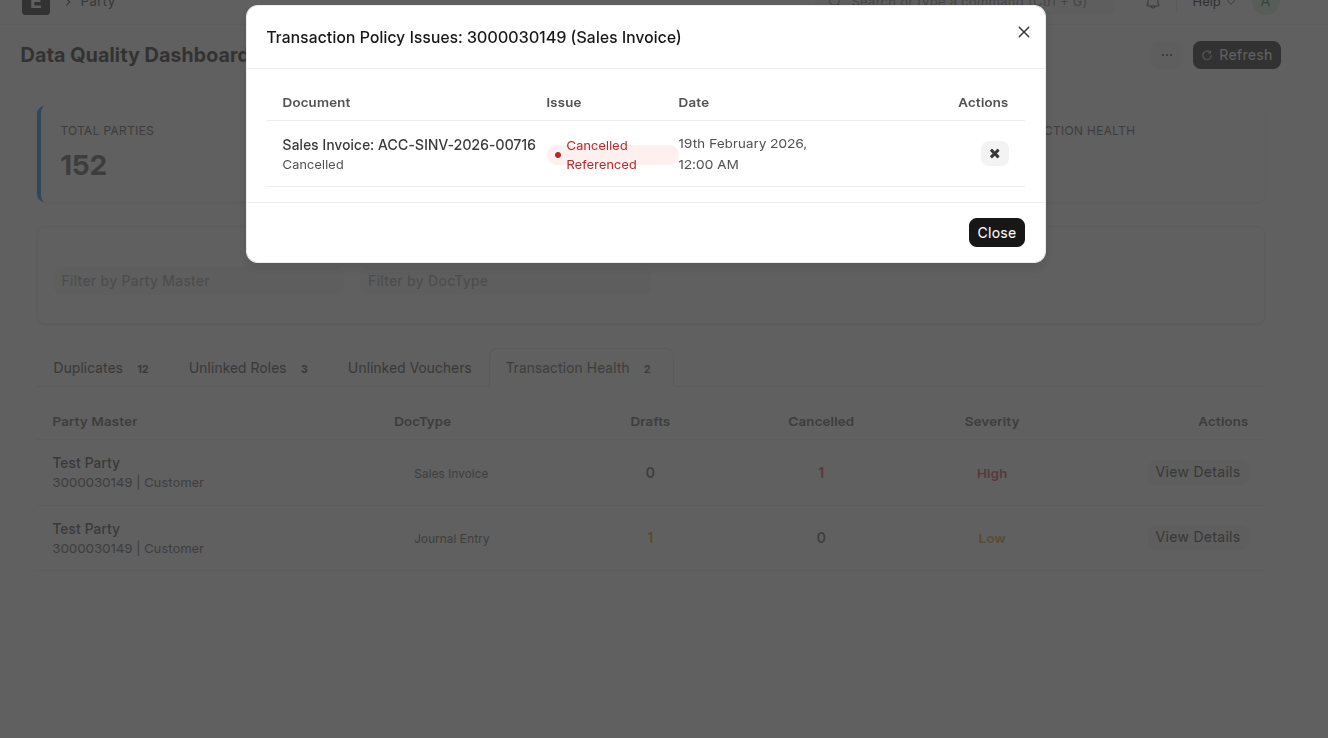Focus the Filter by Party Master field

(x=198, y=281)
